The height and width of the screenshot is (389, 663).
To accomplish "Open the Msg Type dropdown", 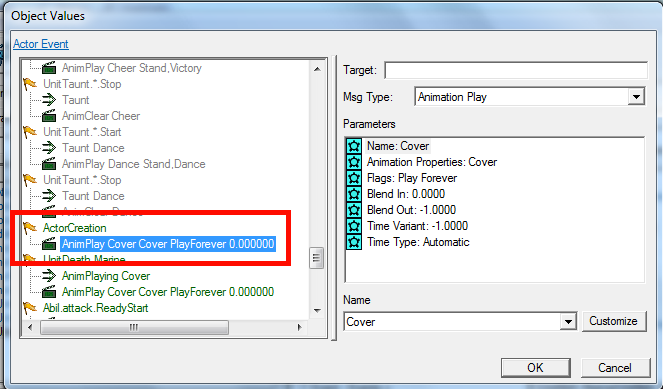I will [x=636, y=97].
